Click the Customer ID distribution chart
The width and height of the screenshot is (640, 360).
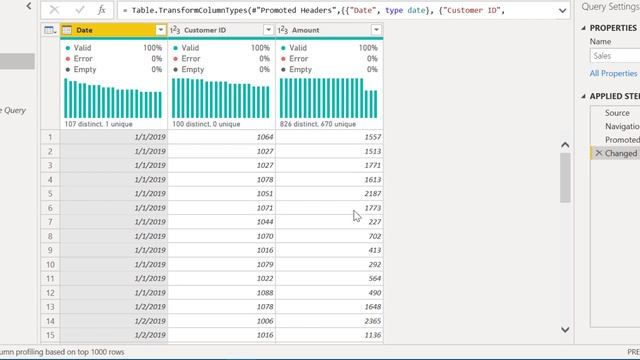221,98
